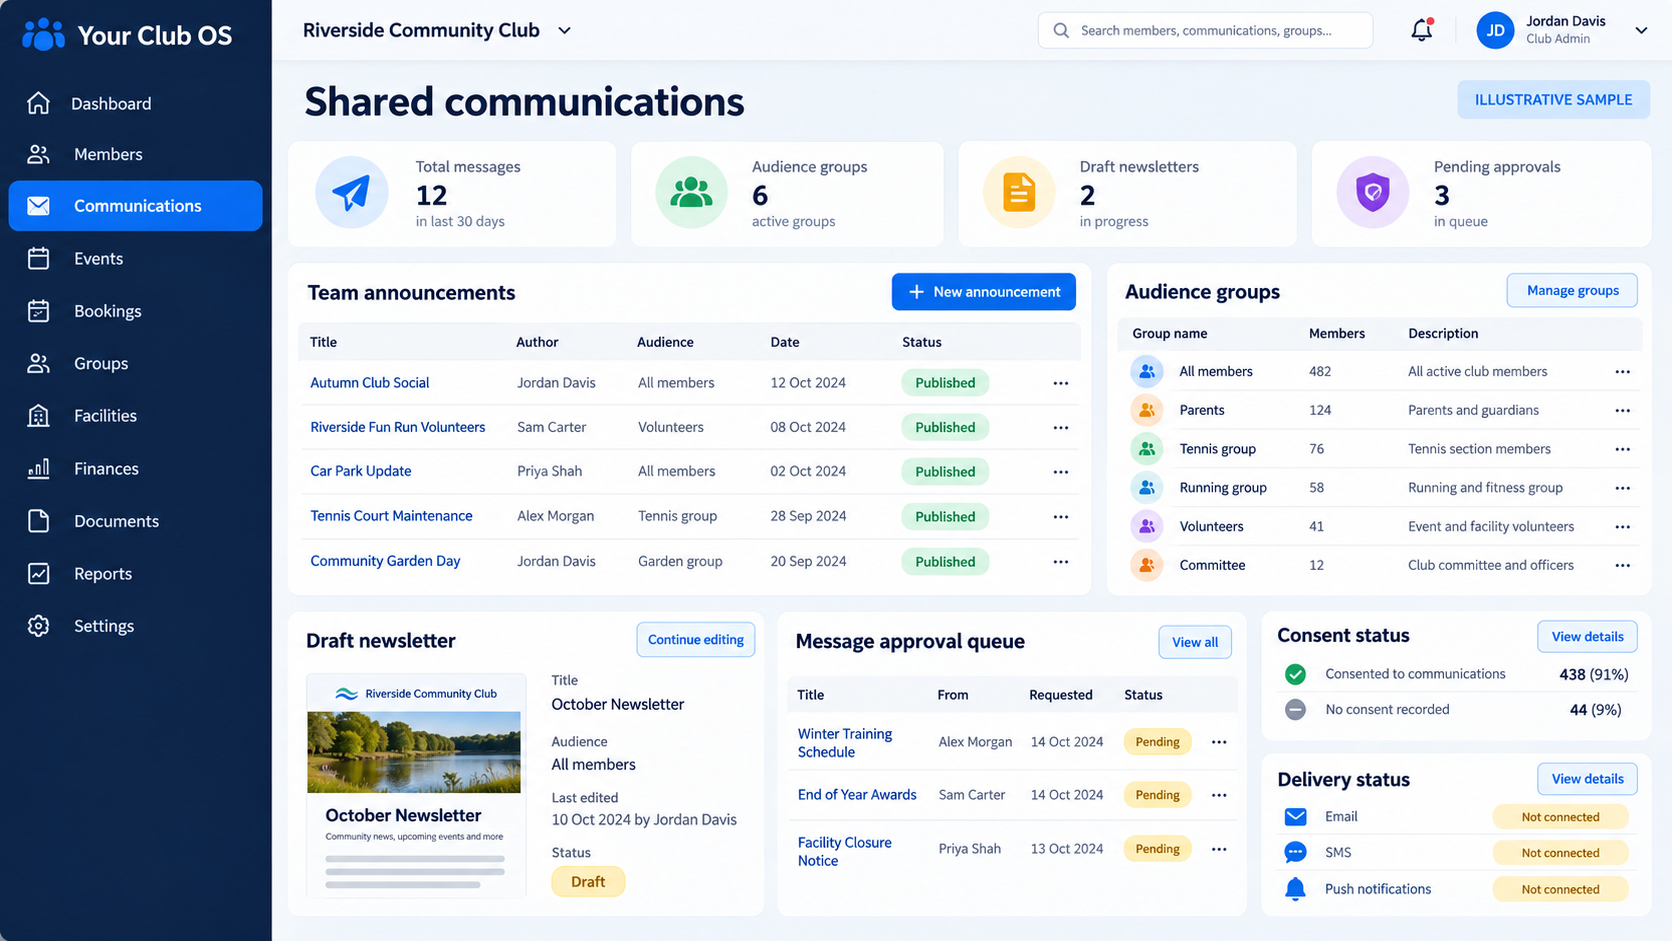Click the Draft status badge
1672x941 pixels.
click(x=588, y=881)
